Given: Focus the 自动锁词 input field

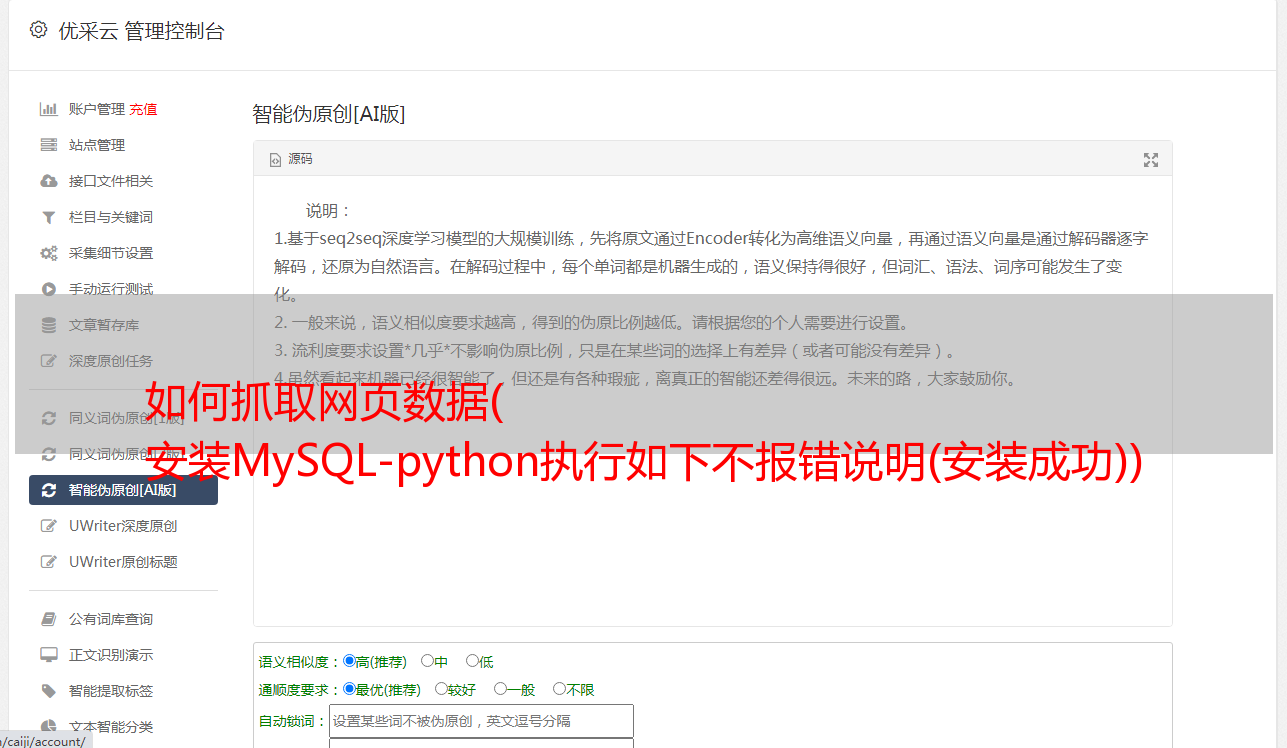Looking at the screenshot, I should (481, 721).
